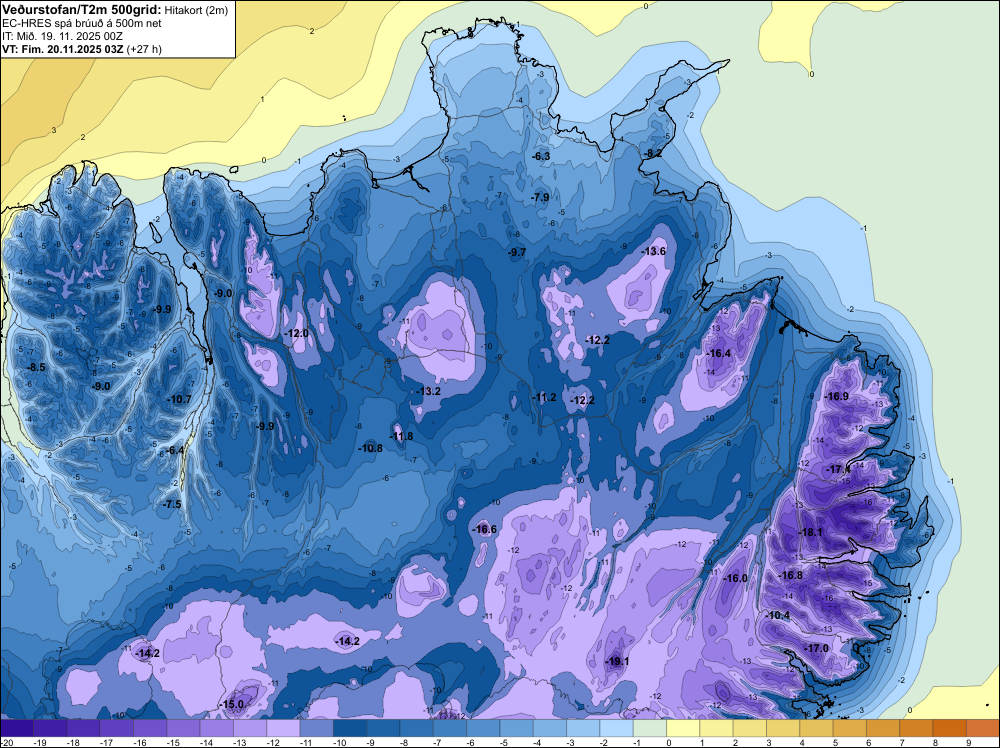Select the -16.9 temperature value
Viewport: 1000px width, 748px height.
(x=836, y=396)
